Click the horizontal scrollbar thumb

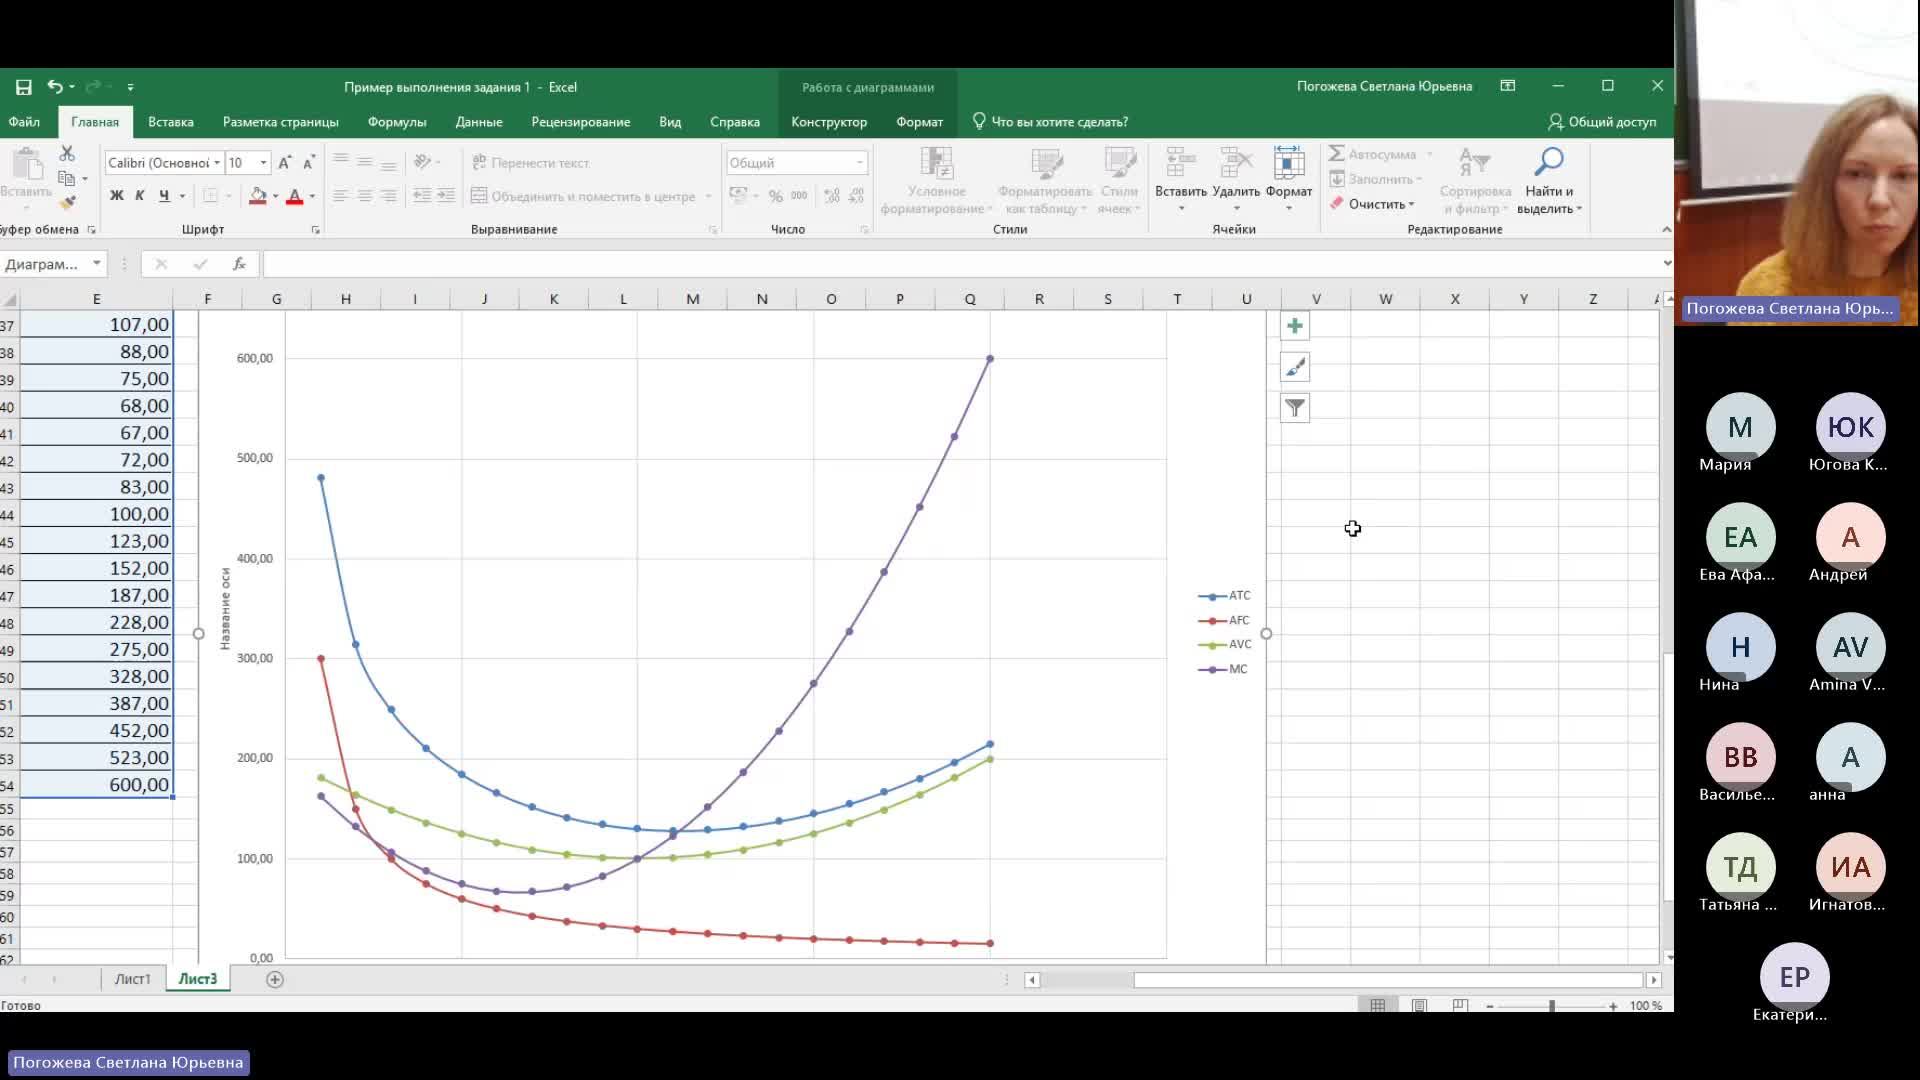[1388, 980]
